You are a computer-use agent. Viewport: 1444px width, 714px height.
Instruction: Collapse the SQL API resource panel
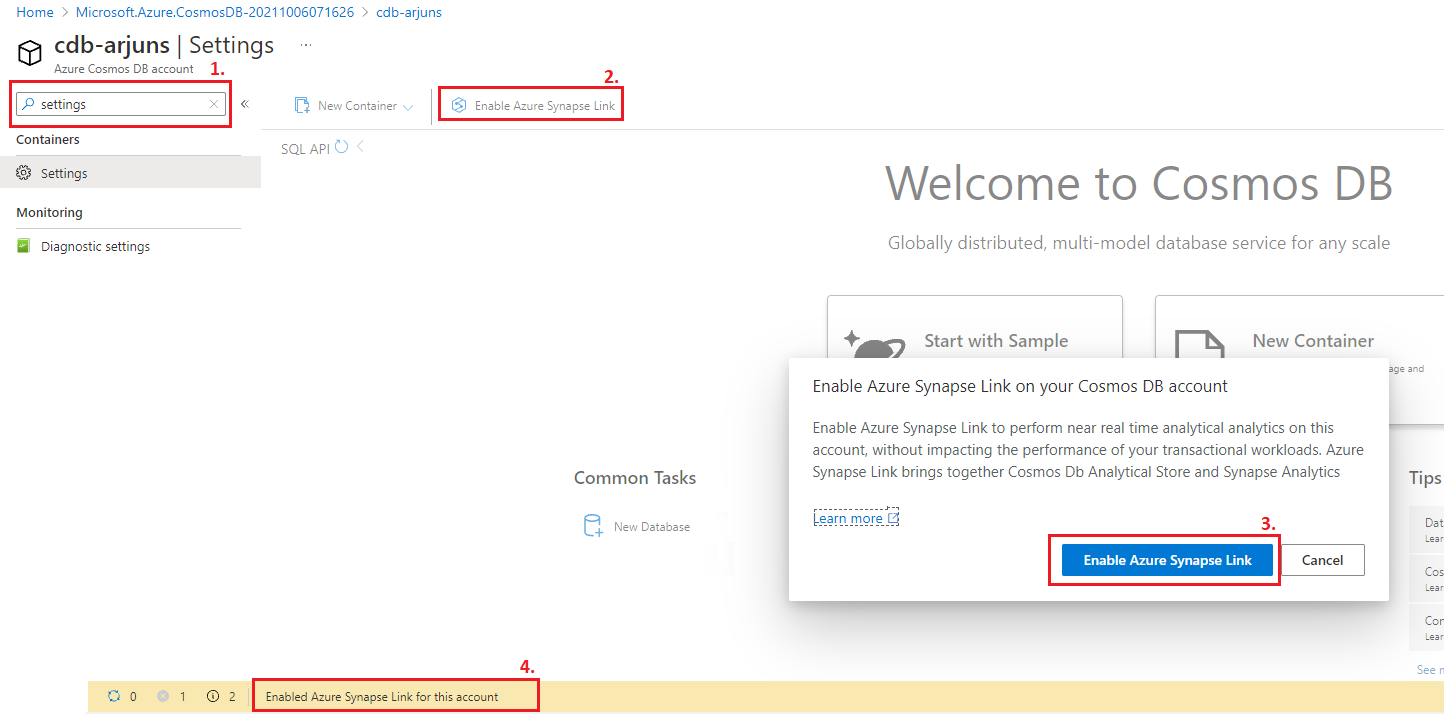pos(360,147)
